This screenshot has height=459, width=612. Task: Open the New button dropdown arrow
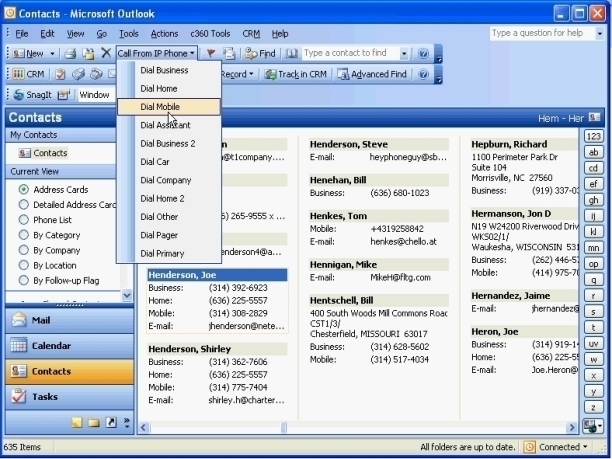tap(52, 53)
